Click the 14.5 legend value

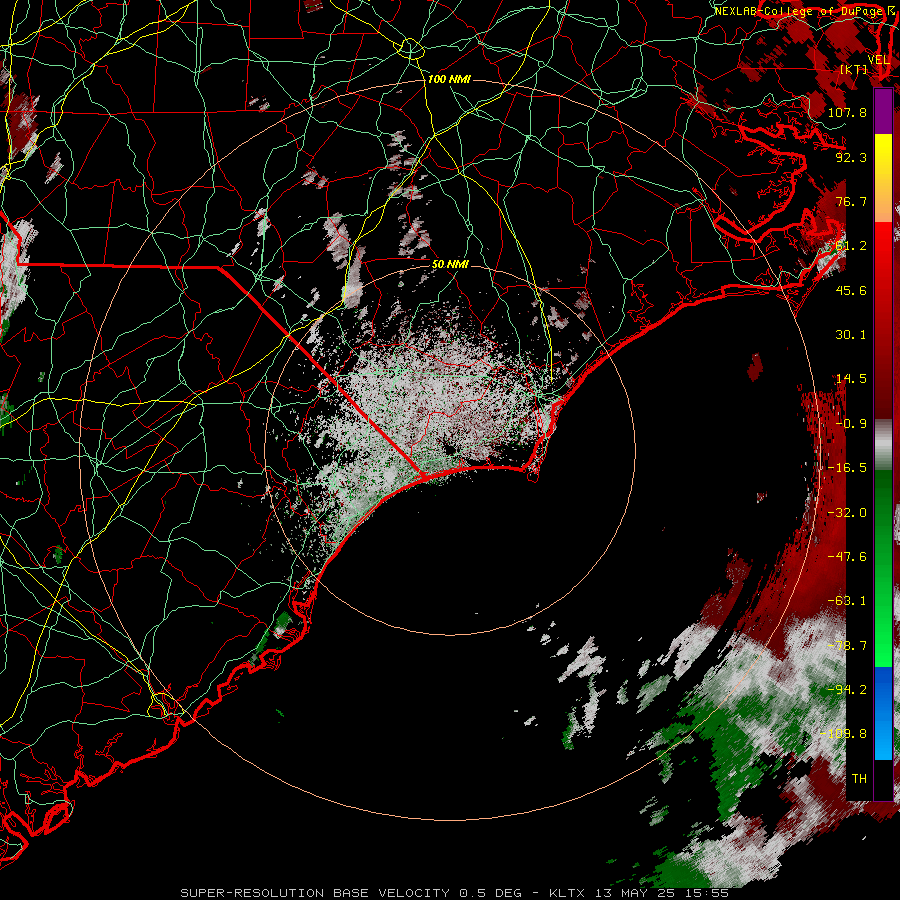851,378
